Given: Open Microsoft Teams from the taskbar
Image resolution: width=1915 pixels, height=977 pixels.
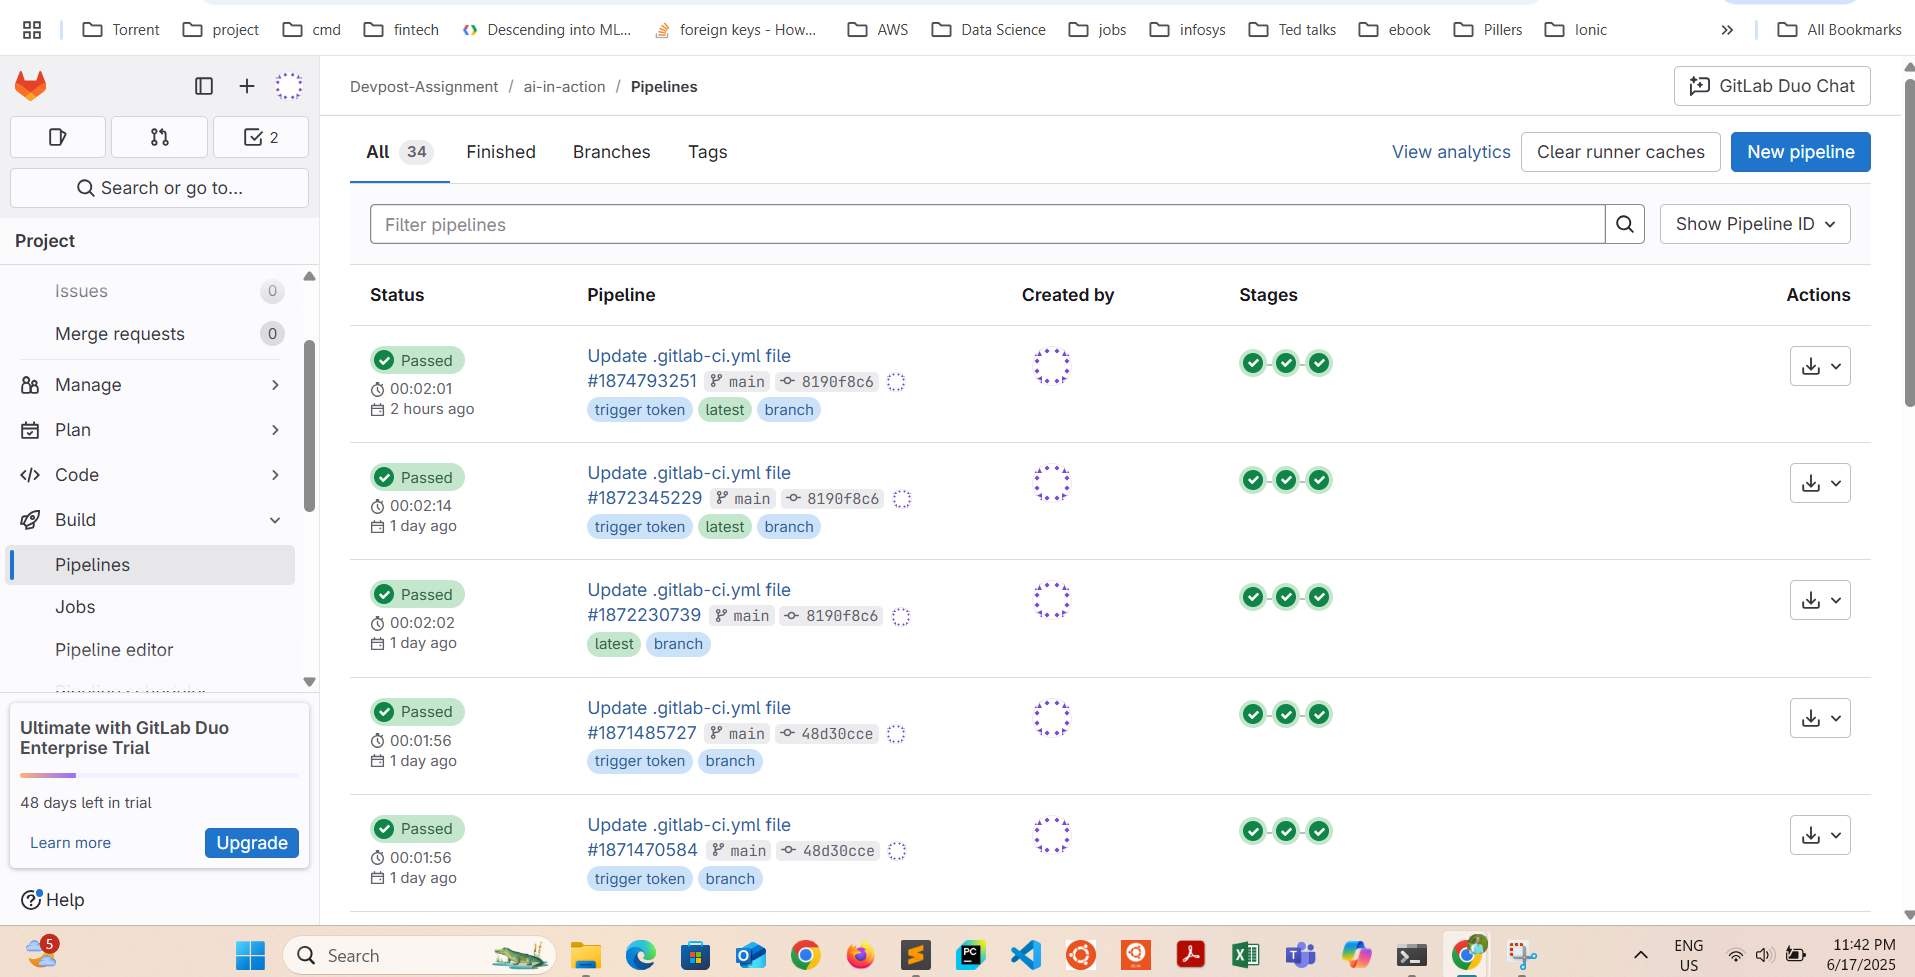Looking at the screenshot, I should tap(1300, 956).
